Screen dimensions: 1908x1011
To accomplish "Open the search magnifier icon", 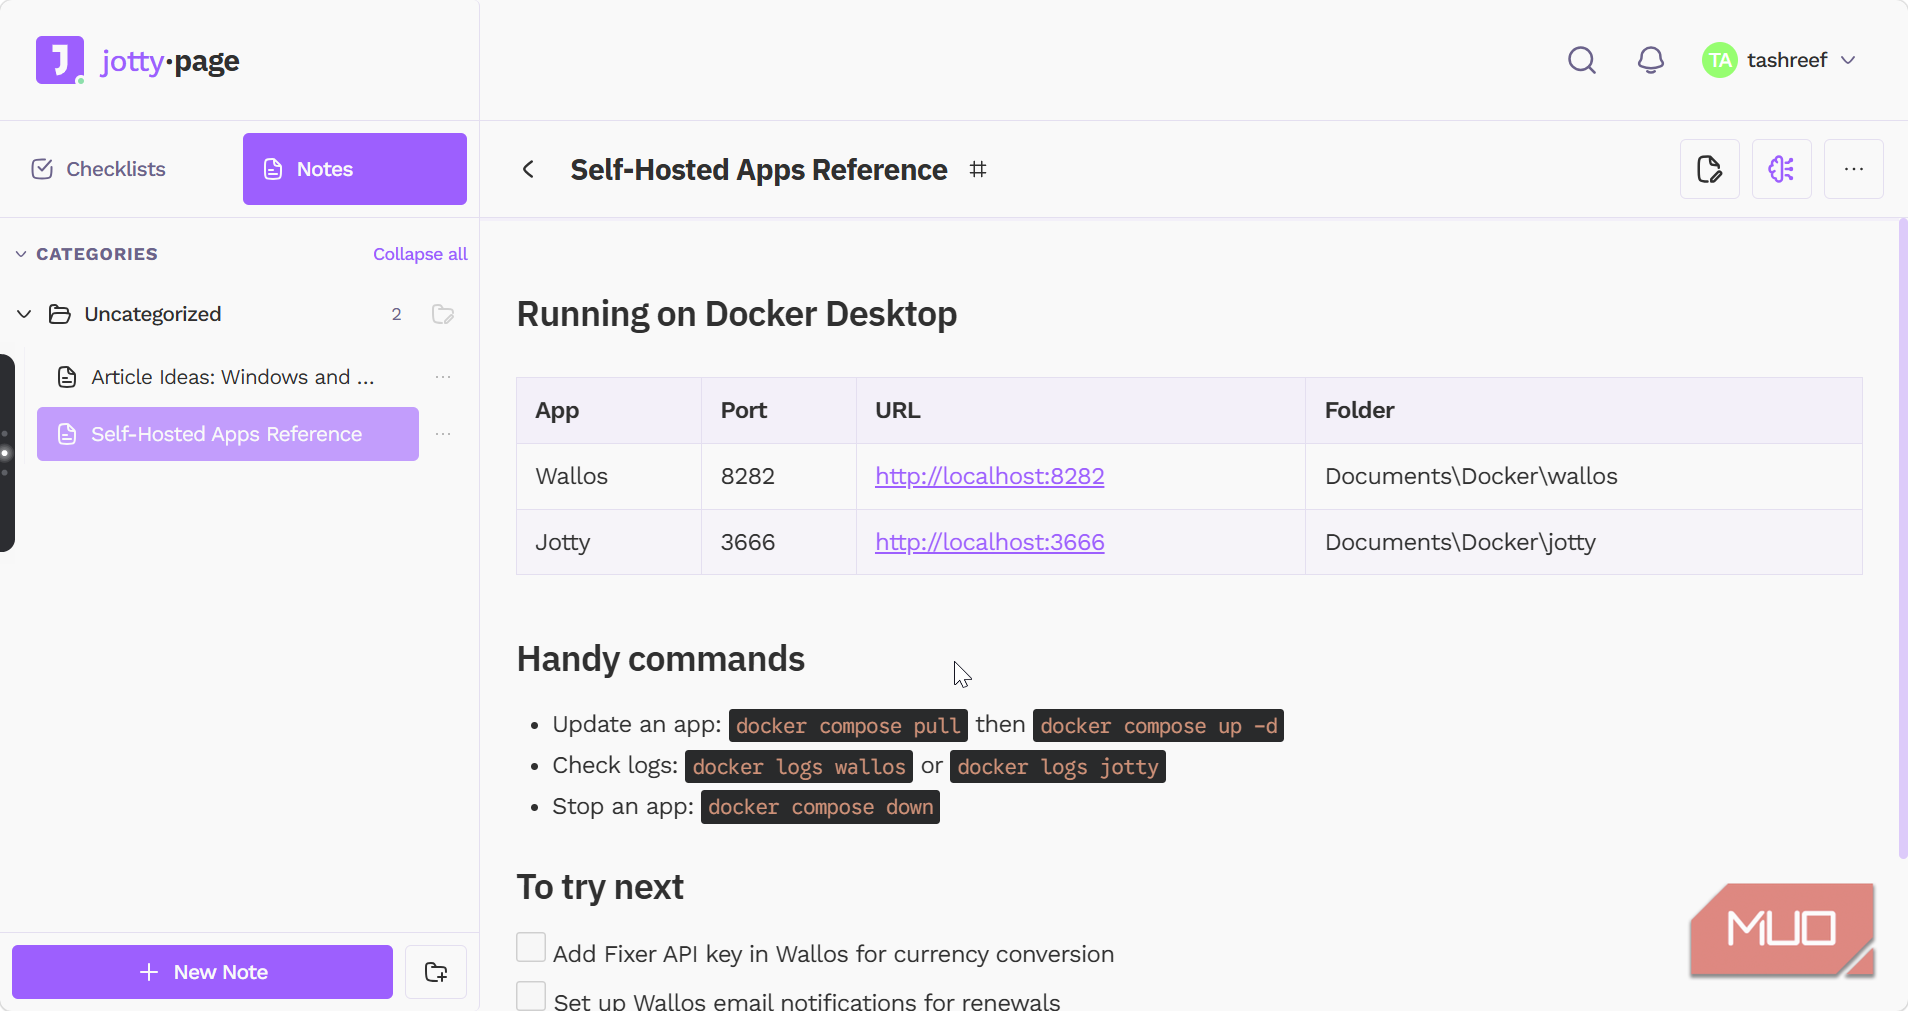I will 1582,60.
